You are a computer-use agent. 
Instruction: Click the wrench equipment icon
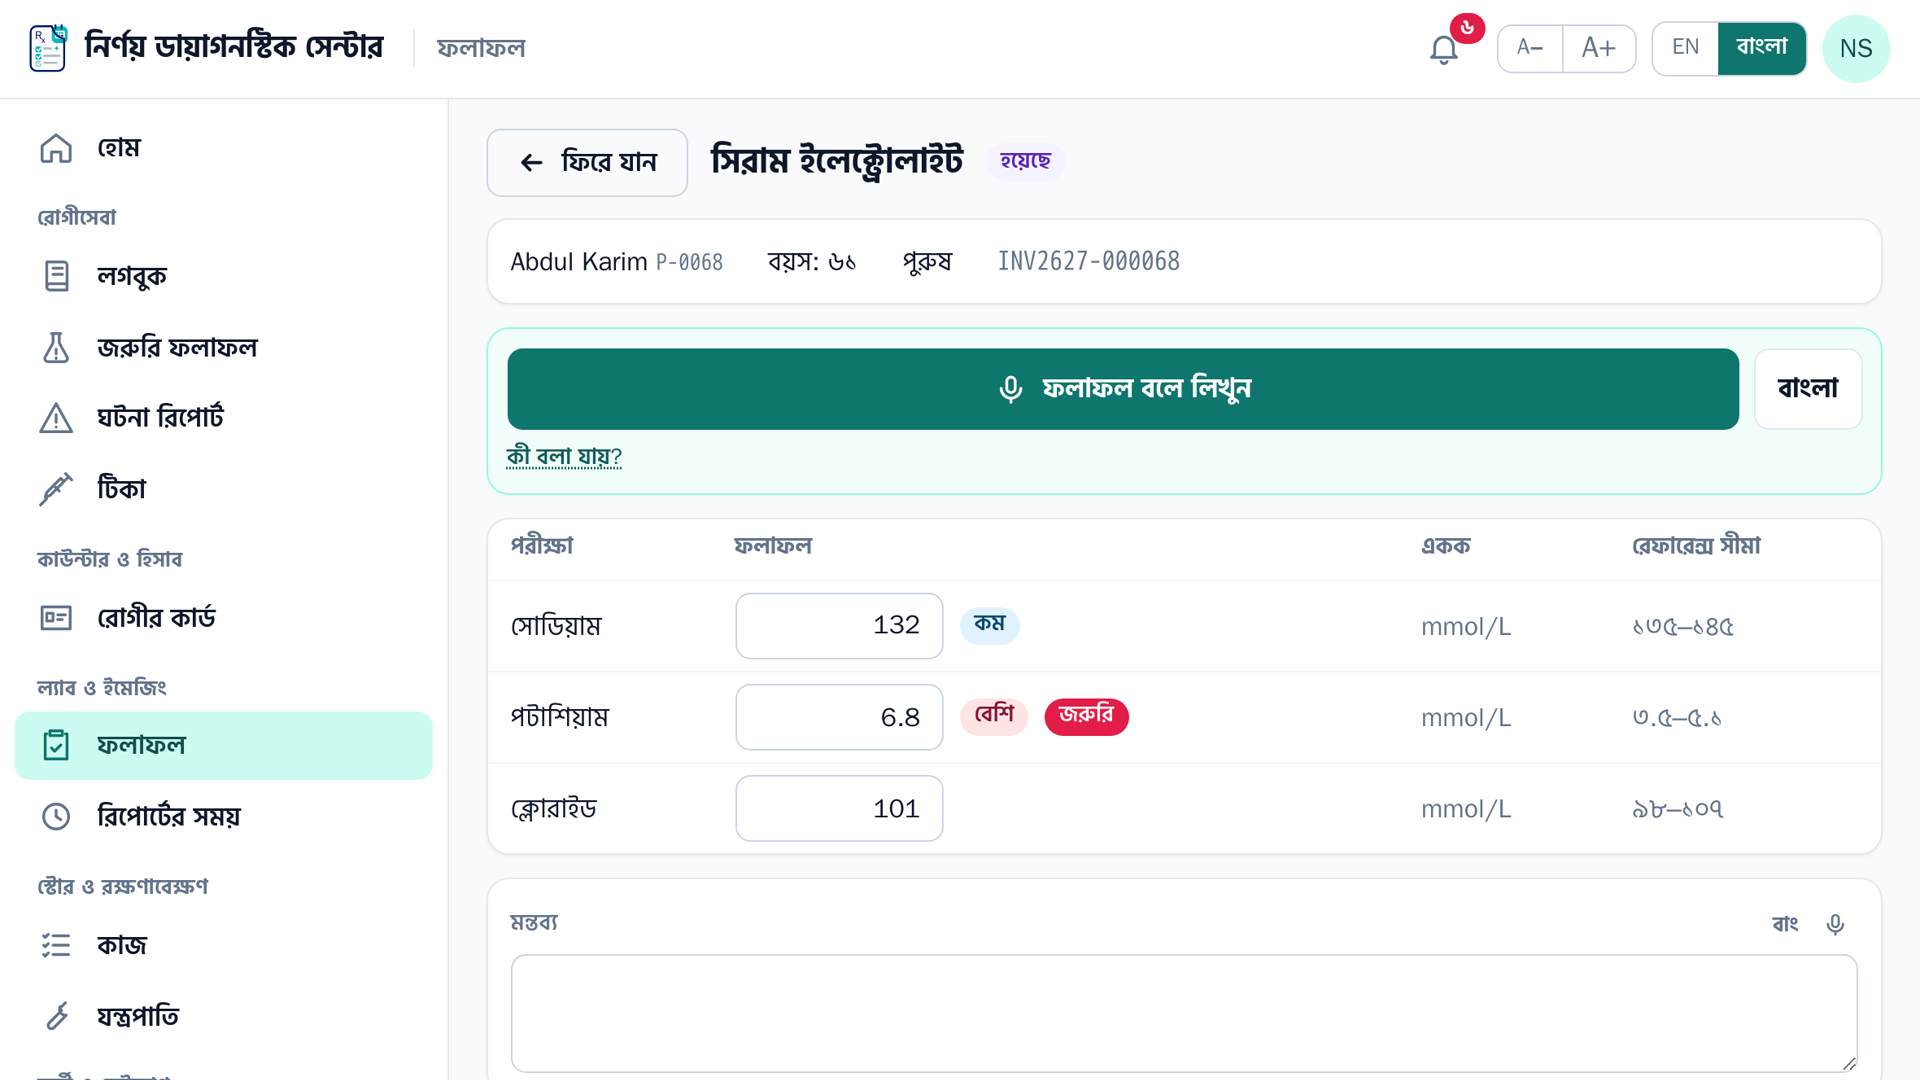click(x=56, y=1016)
